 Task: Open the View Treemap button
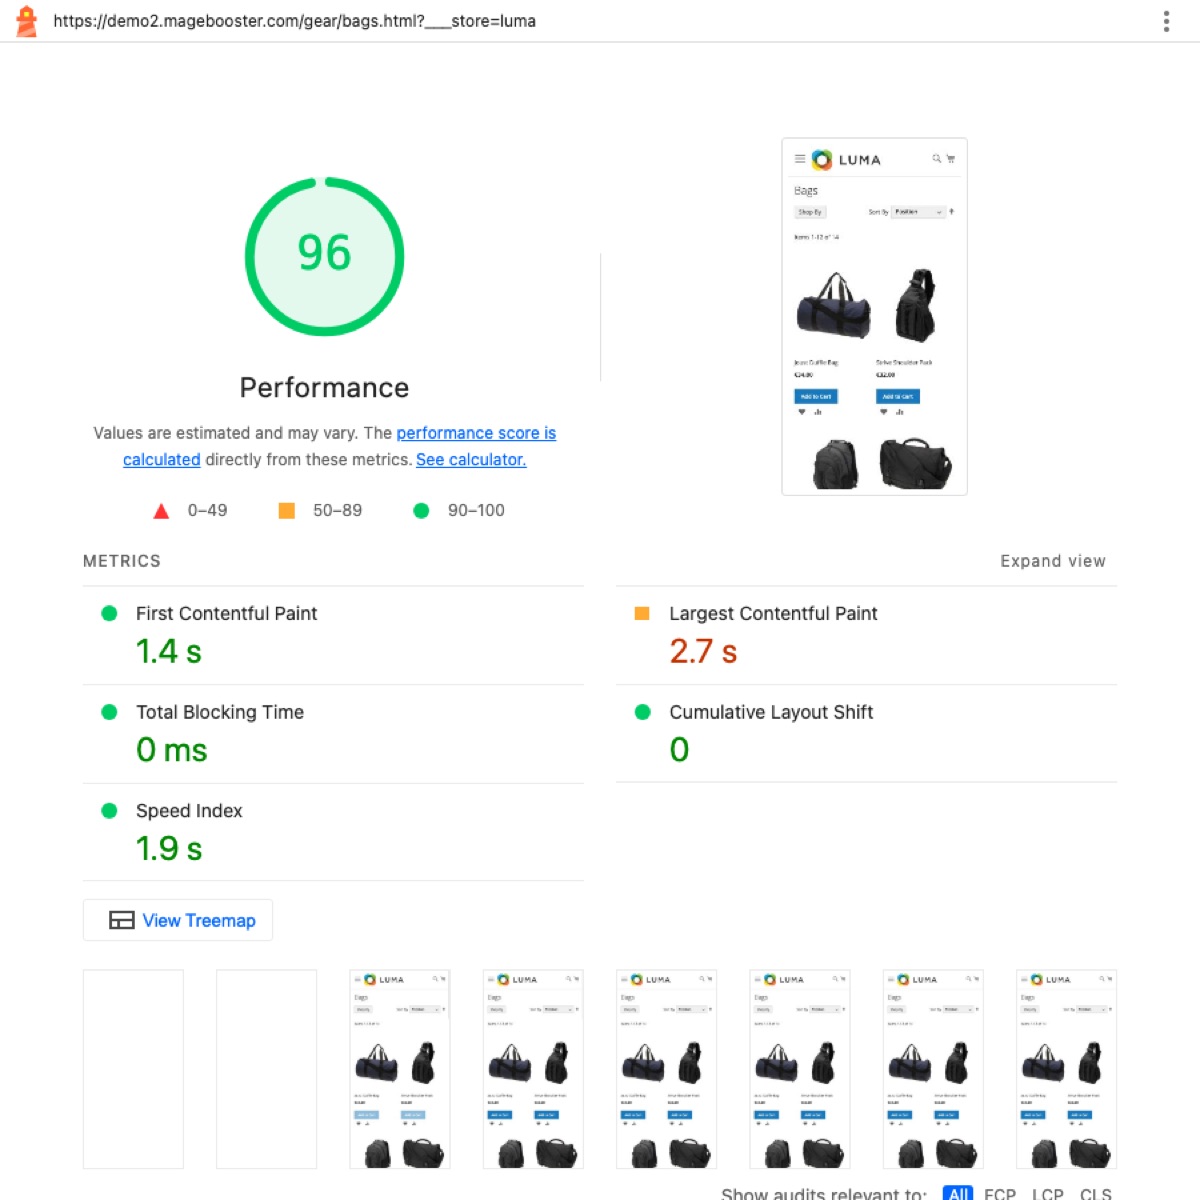[x=178, y=921]
